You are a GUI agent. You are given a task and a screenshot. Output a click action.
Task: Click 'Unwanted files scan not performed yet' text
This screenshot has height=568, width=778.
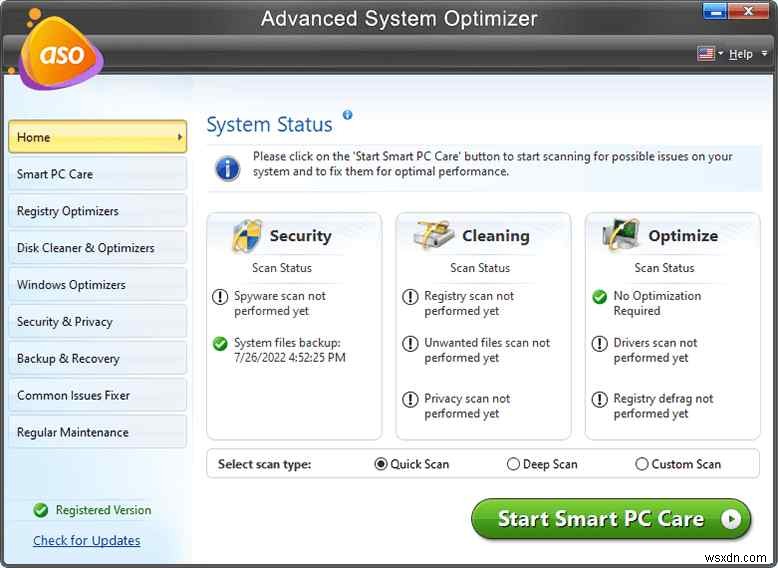tap(487, 350)
